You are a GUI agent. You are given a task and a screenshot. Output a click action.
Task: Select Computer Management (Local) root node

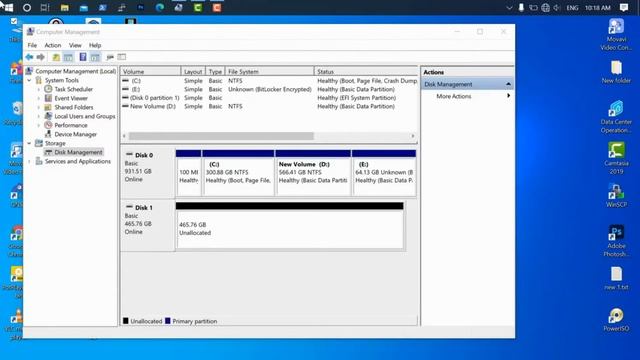coord(76,71)
